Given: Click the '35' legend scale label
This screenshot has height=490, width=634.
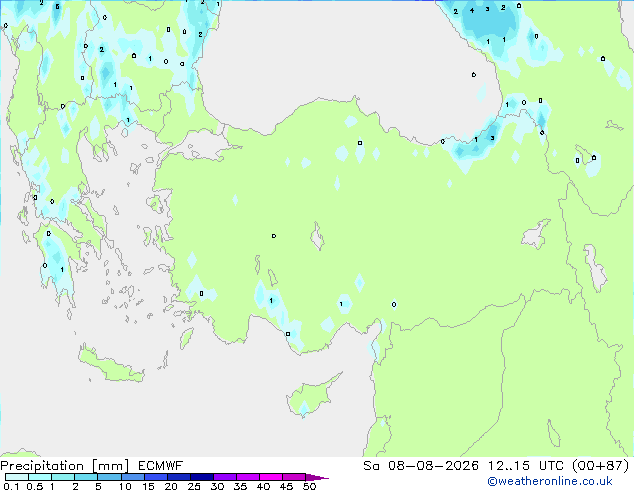Looking at the screenshot, I should coord(240,486).
